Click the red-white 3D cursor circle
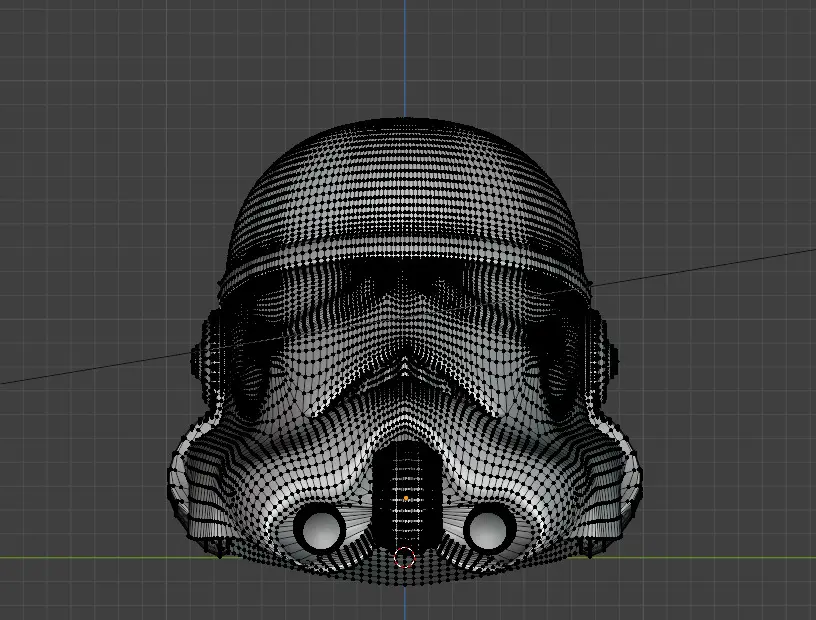Screen dimensions: 816x620 coord(405,558)
